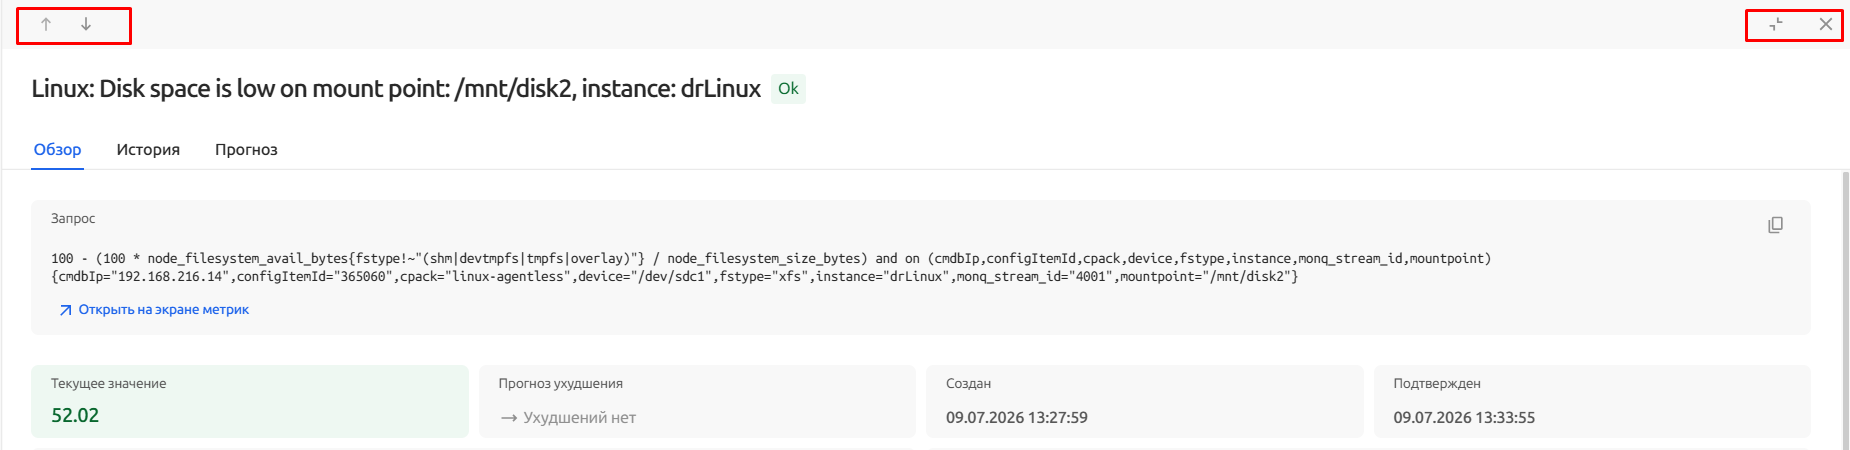Copy the query using the copy icon
1850x450 pixels.
(x=1775, y=225)
